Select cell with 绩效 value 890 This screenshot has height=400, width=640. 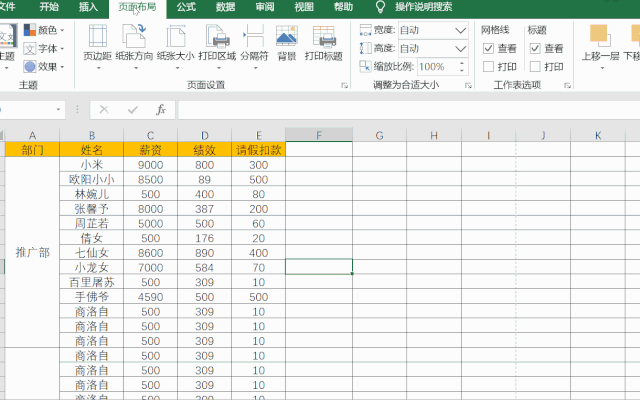204,253
